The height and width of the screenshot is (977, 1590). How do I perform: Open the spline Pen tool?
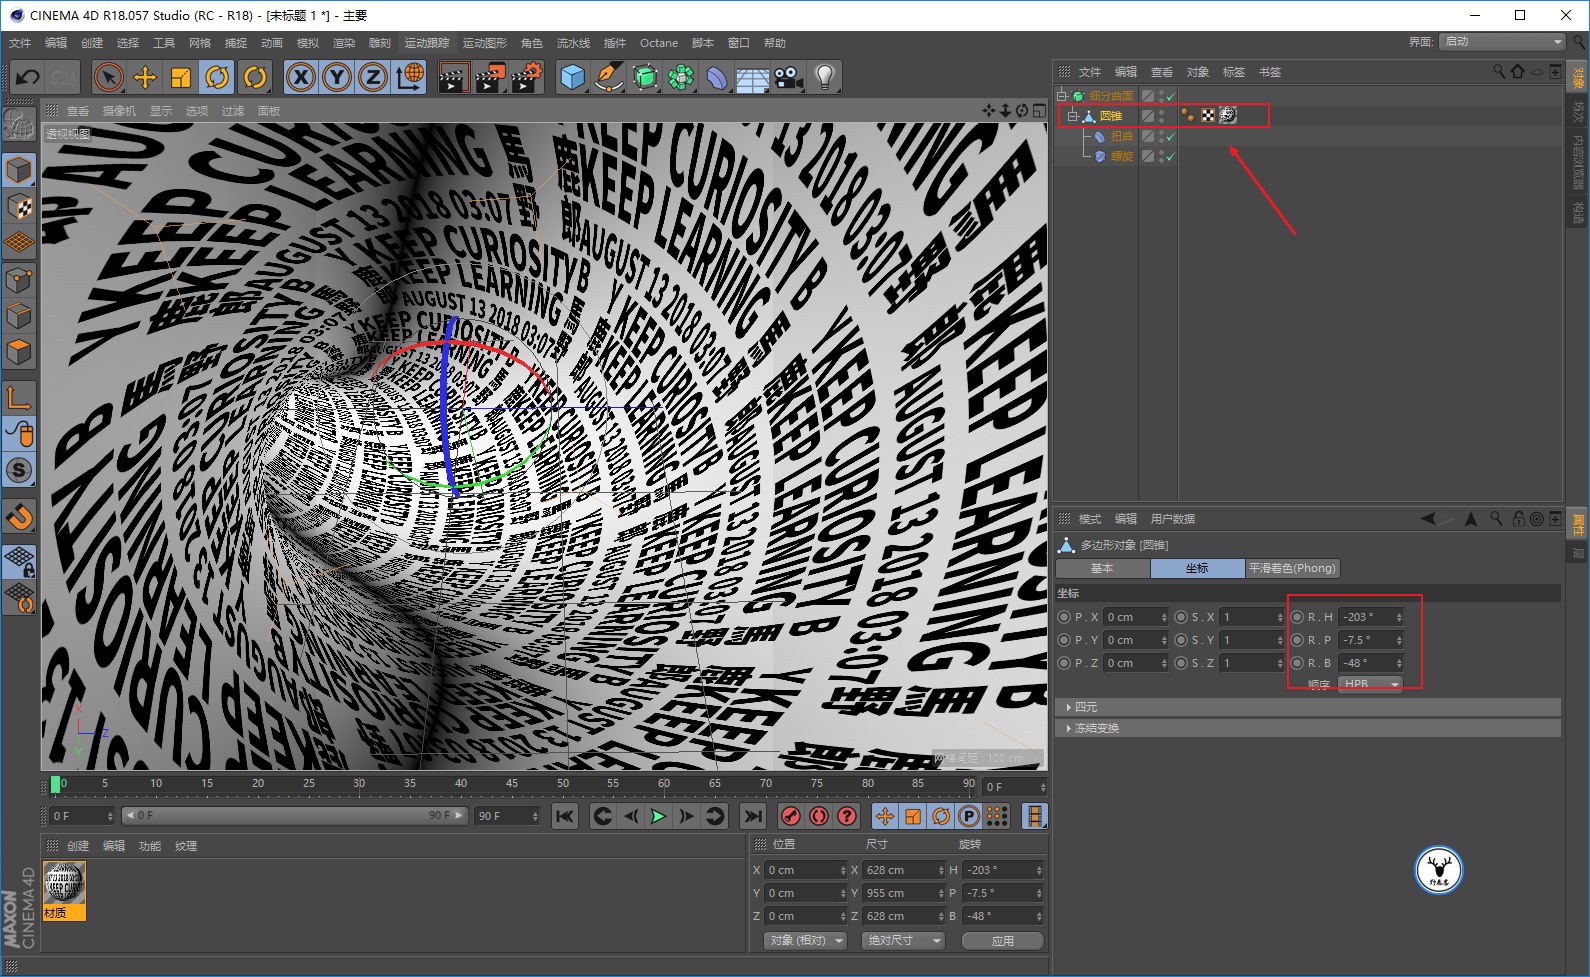click(609, 77)
